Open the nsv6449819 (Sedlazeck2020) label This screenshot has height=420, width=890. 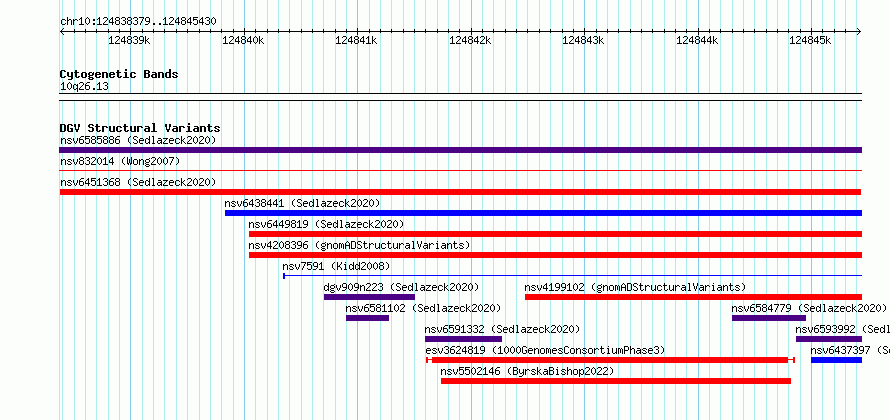point(326,224)
